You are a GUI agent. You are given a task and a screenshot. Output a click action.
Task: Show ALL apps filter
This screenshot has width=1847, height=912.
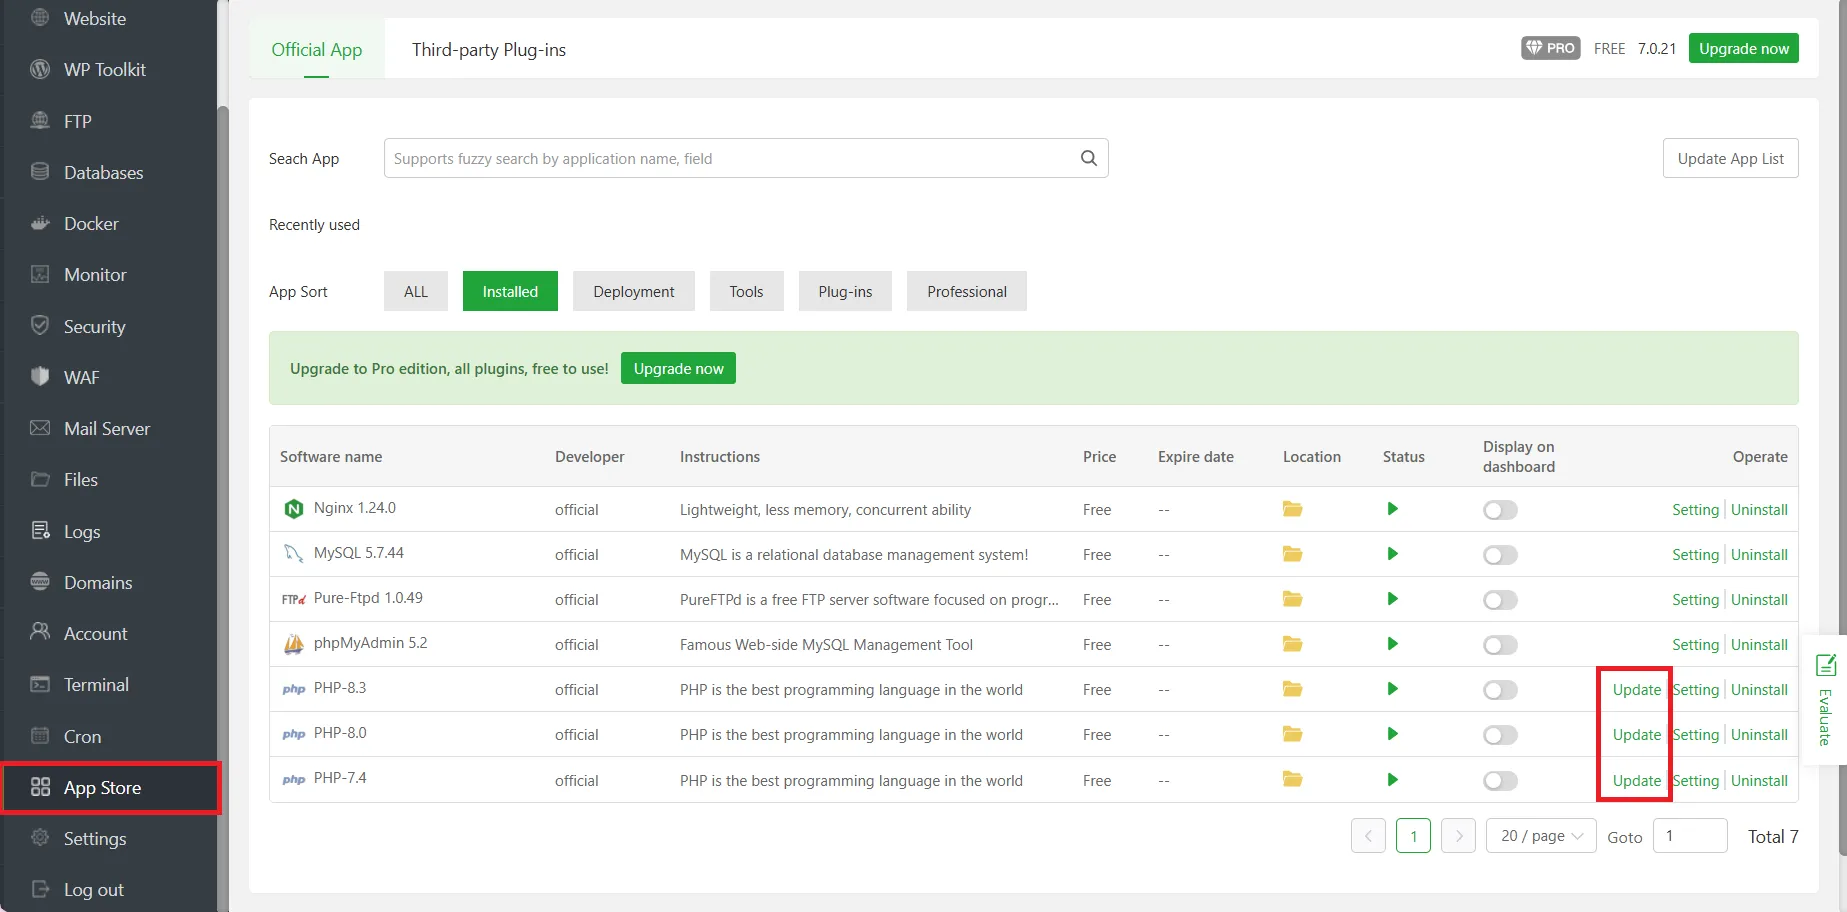point(416,291)
